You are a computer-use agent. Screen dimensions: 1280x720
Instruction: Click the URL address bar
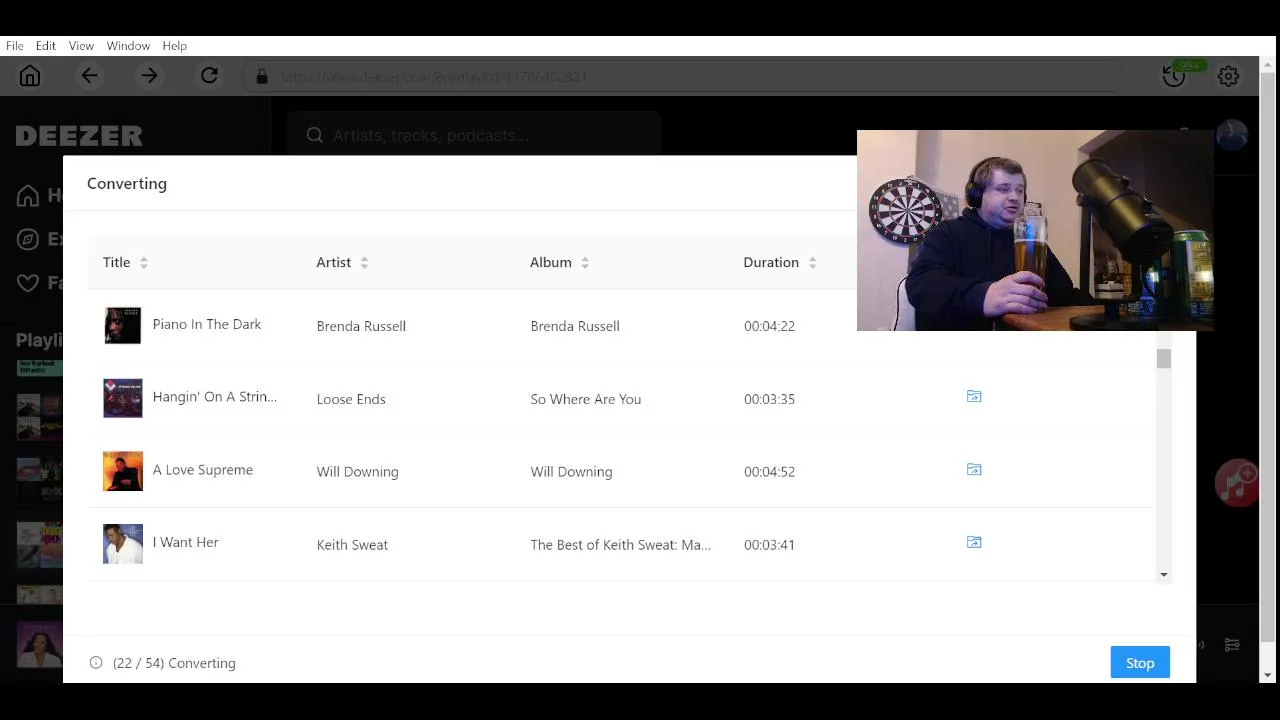point(683,77)
